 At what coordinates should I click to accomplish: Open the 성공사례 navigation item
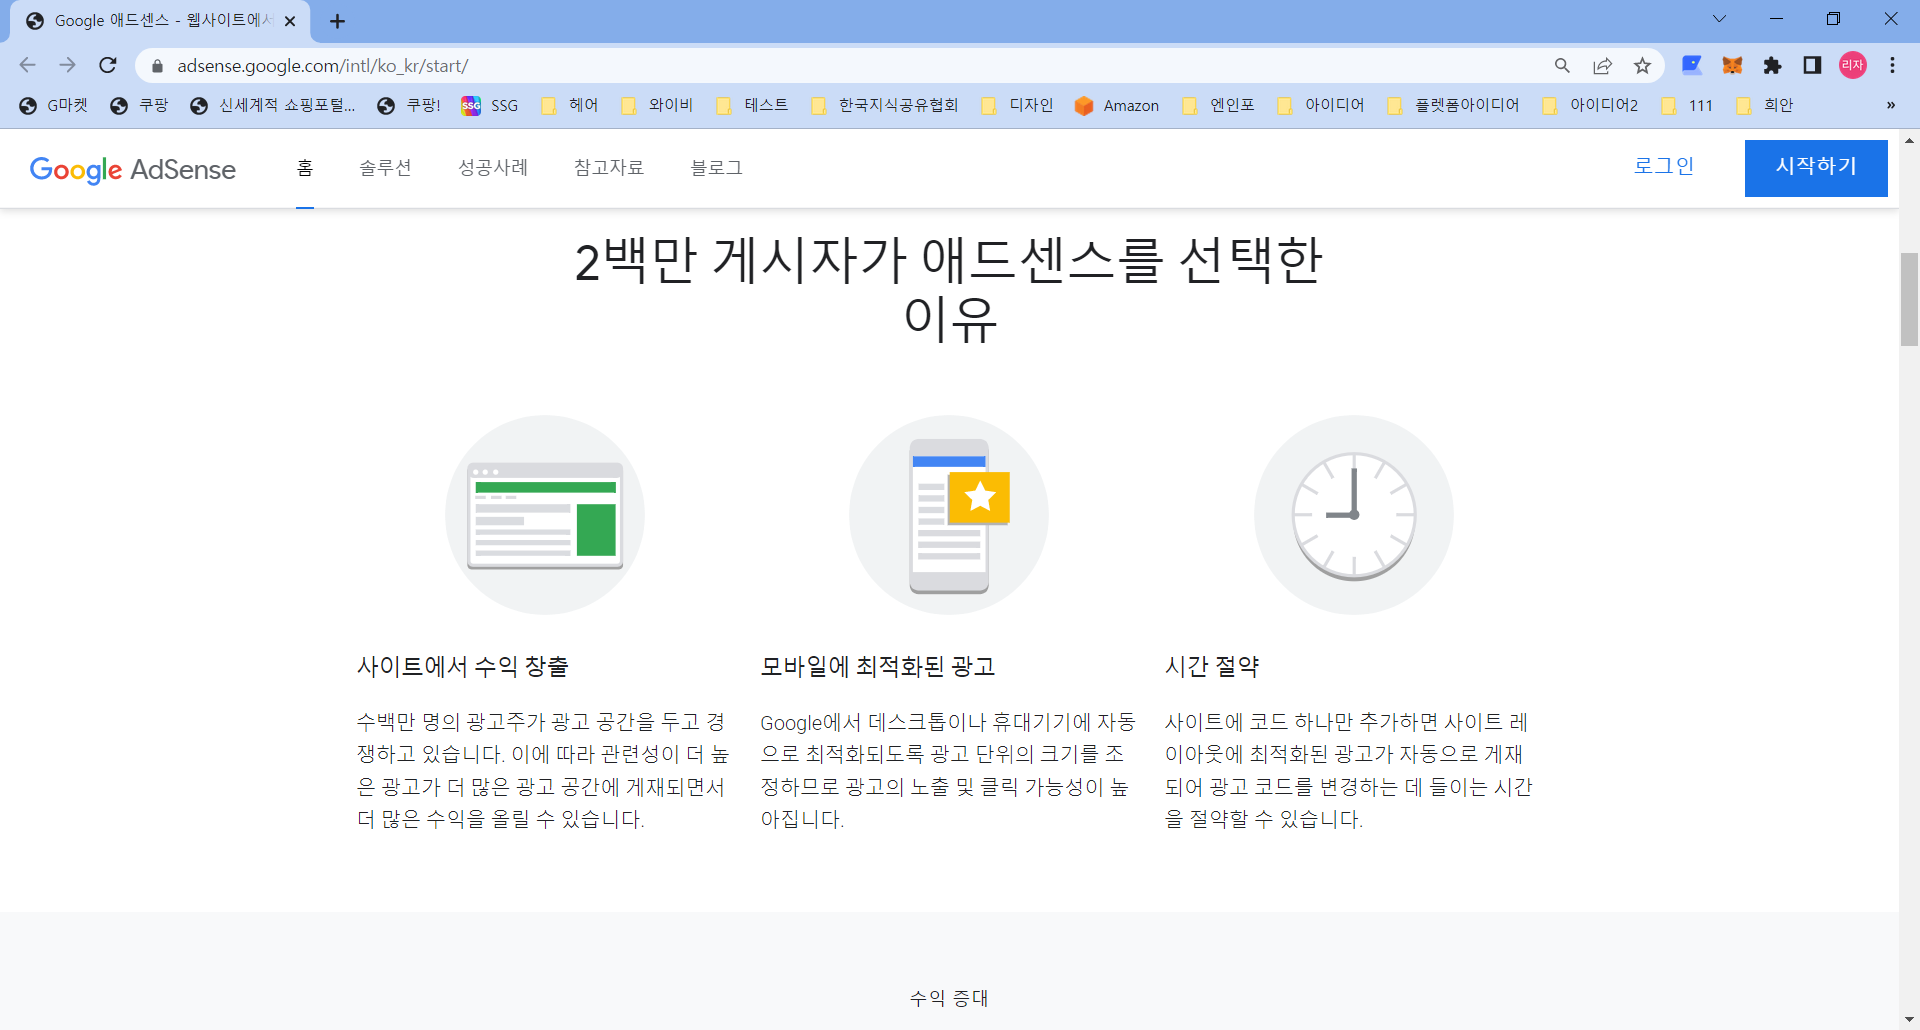pos(493,167)
